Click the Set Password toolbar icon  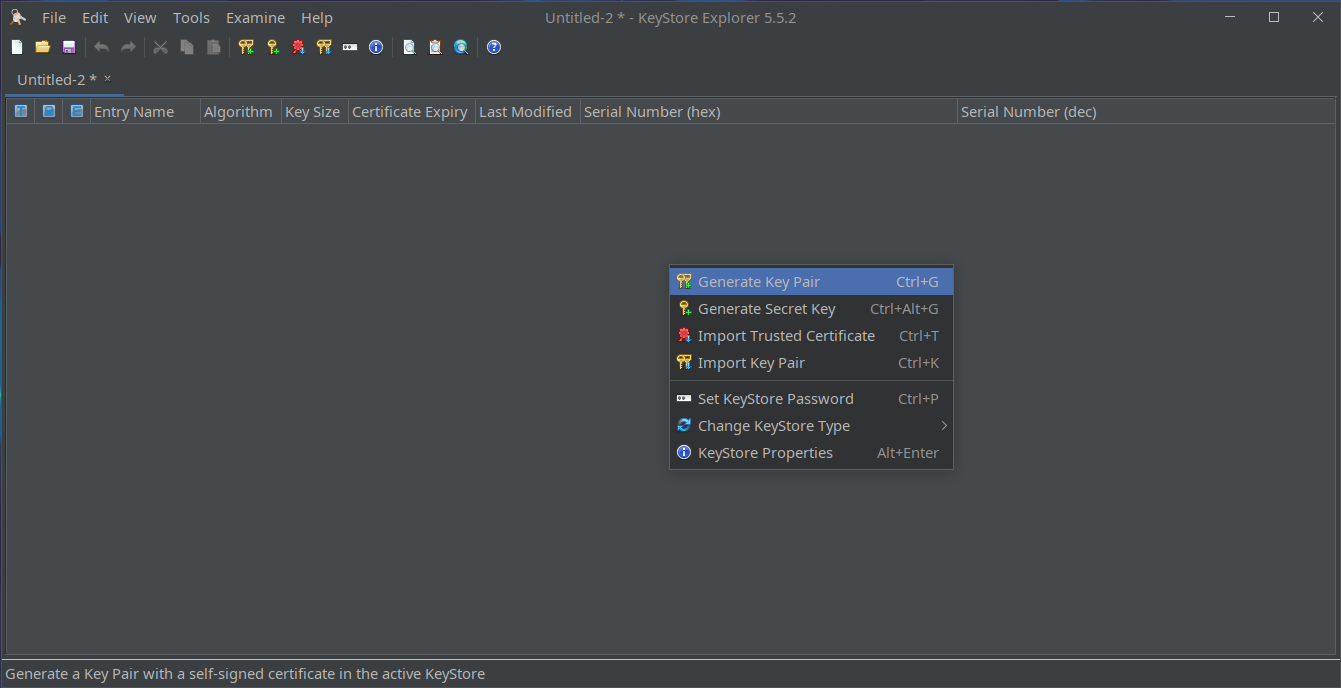point(350,47)
